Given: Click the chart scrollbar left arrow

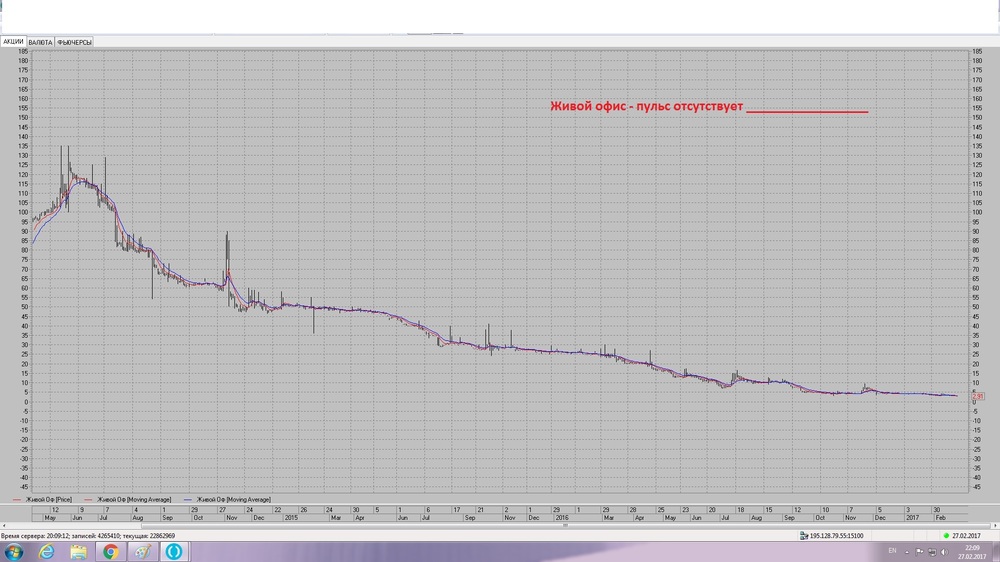Looking at the screenshot, I should point(4,526).
